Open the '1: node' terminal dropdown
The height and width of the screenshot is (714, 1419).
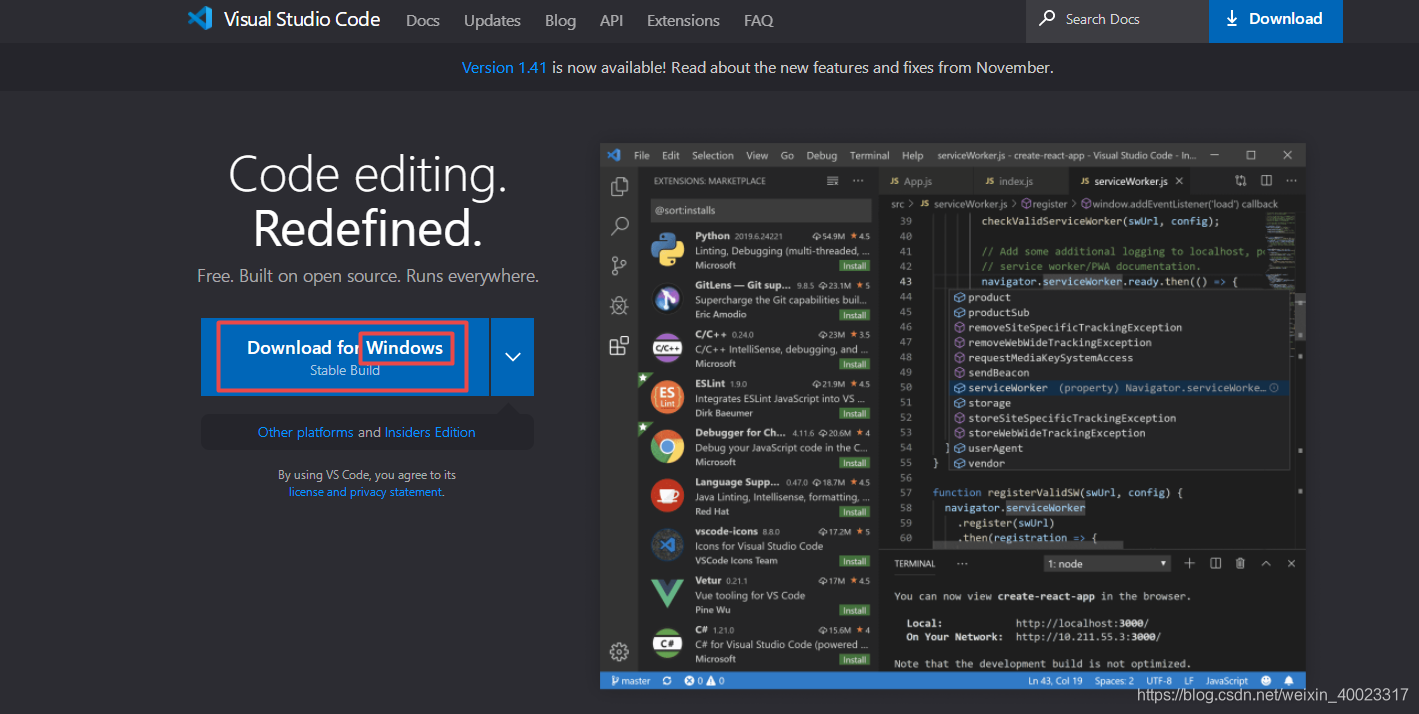pos(1106,564)
